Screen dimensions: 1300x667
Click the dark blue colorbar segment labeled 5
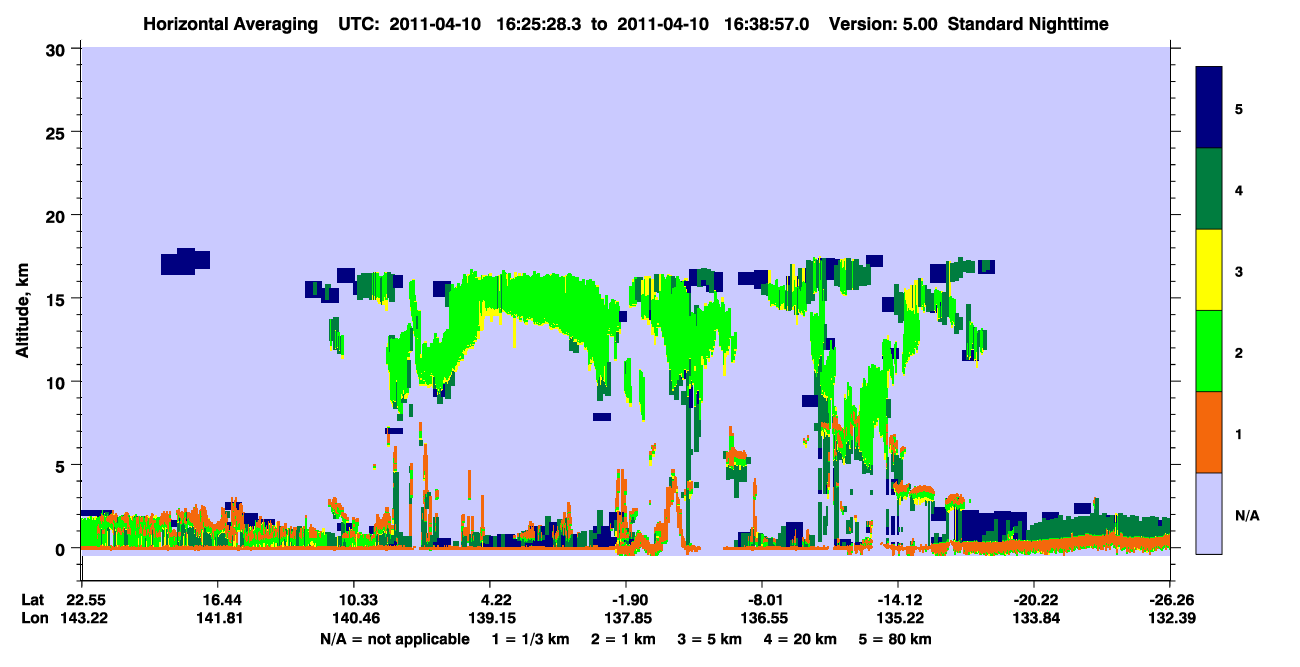(1209, 108)
